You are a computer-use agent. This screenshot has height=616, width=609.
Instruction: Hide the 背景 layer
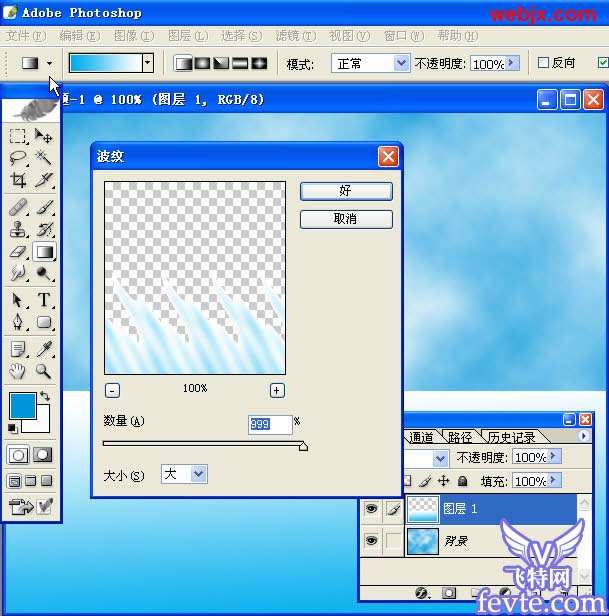tap(371, 541)
